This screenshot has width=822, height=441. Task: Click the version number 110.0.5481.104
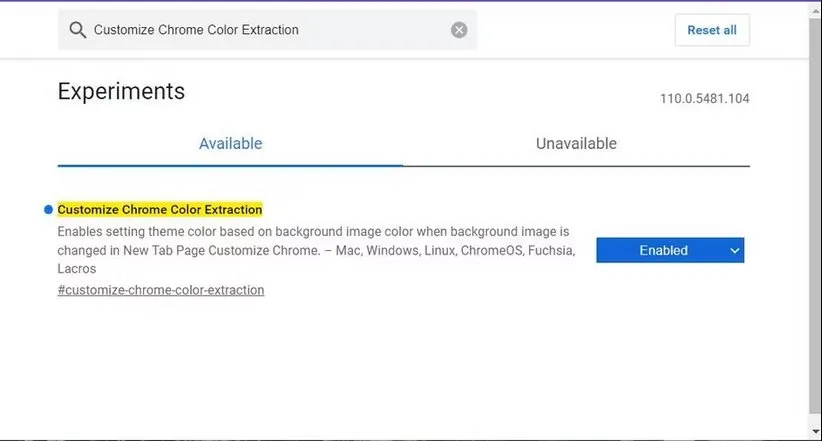tap(704, 99)
